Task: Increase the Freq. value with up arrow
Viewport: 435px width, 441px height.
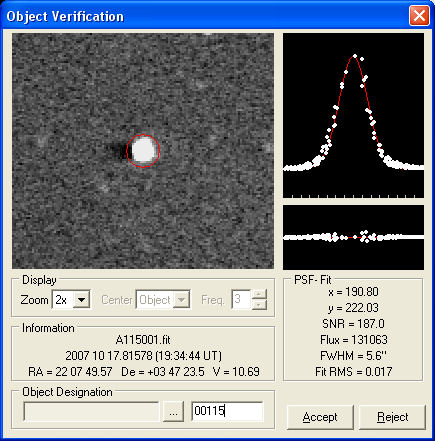Action: coord(259,295)
